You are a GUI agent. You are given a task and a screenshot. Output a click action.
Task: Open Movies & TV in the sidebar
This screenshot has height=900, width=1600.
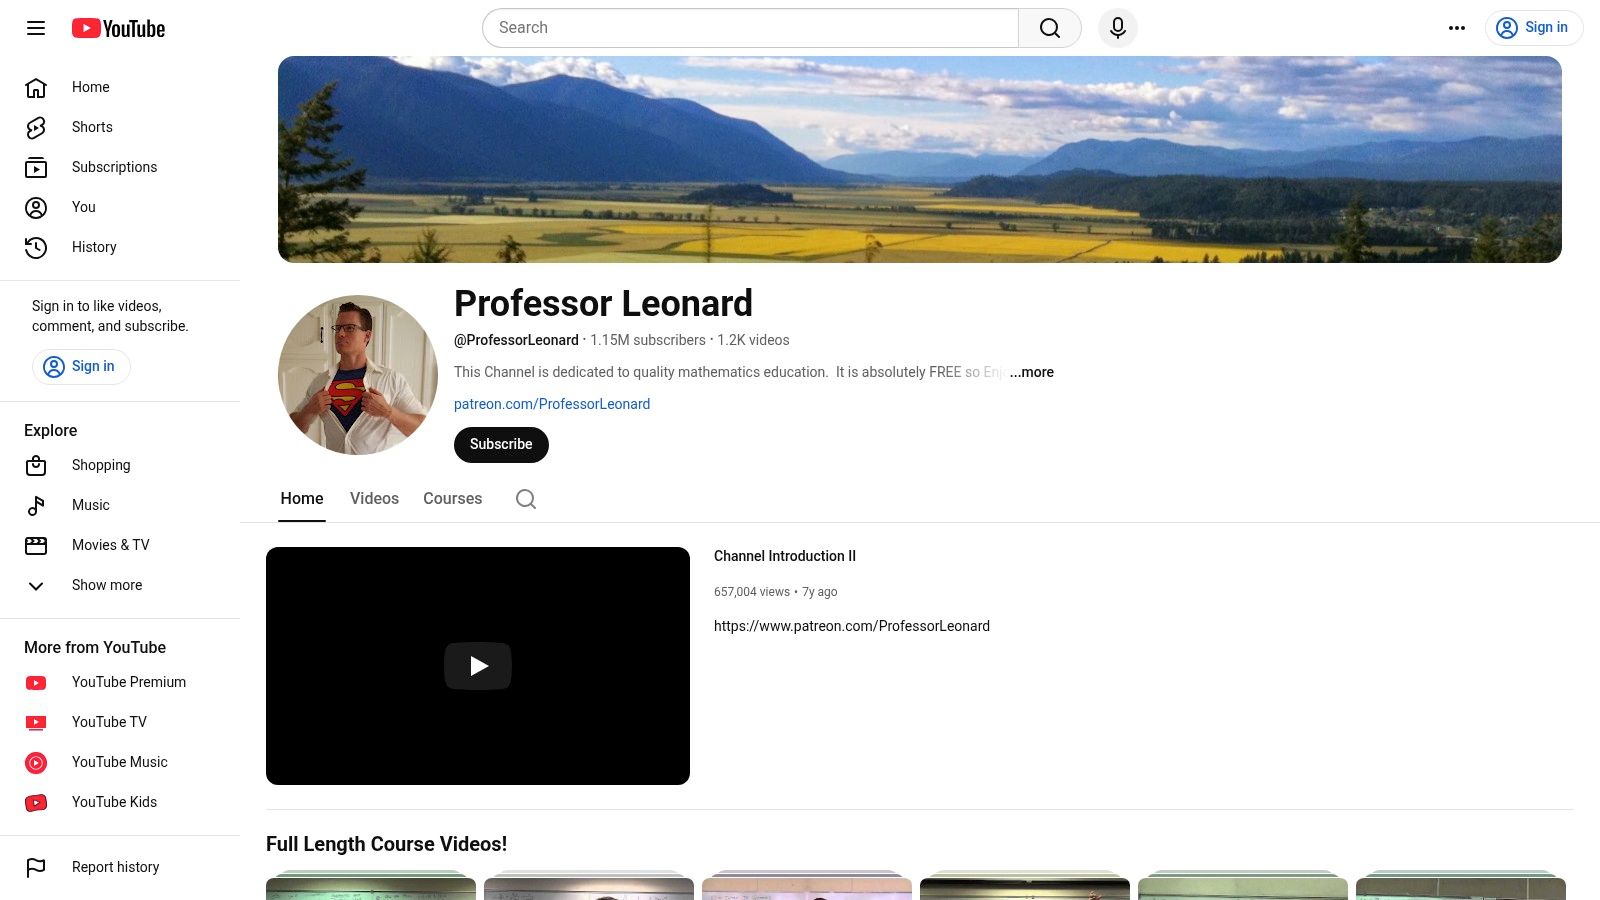(x=120, y=546)
